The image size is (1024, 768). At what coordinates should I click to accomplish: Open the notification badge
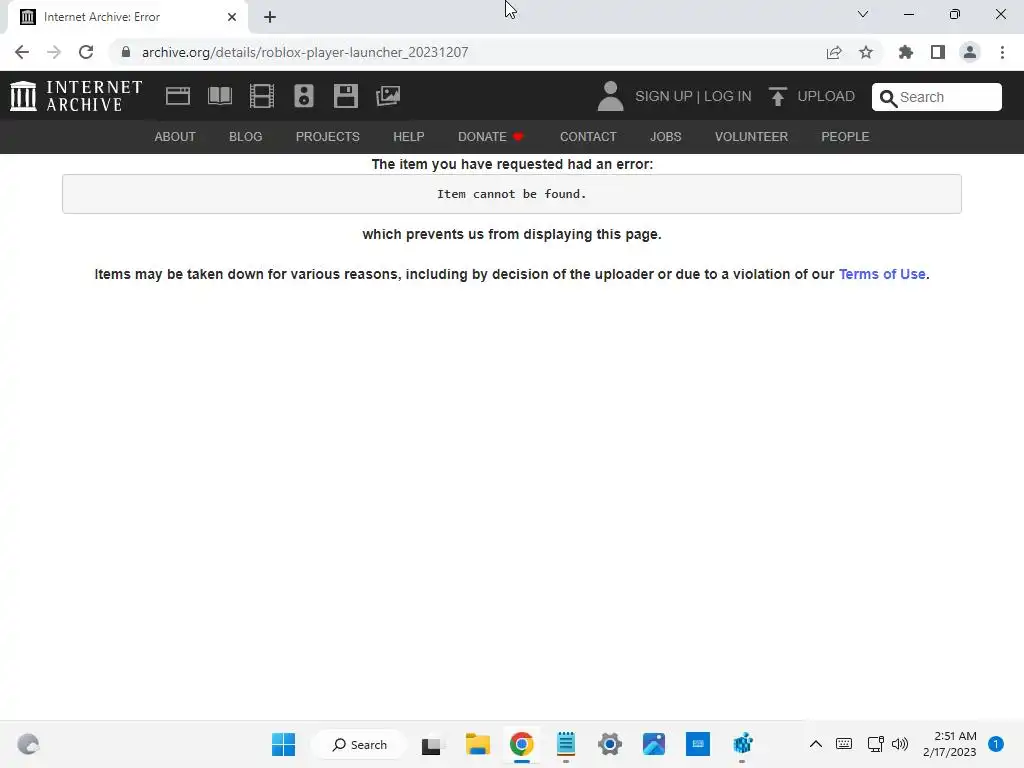[996, 744]
